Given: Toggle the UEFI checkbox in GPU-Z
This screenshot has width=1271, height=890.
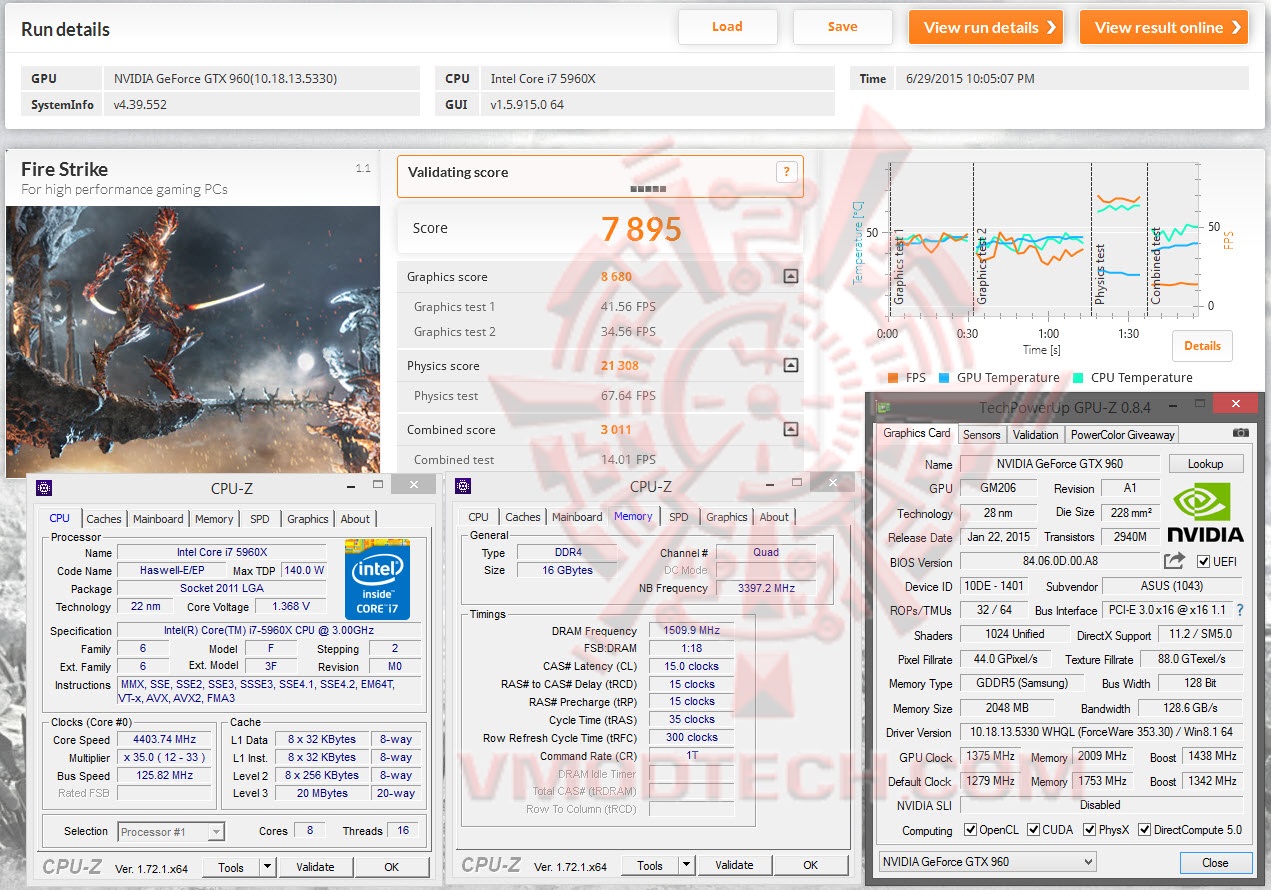Looking at the screenshot, I should 1203,561.
